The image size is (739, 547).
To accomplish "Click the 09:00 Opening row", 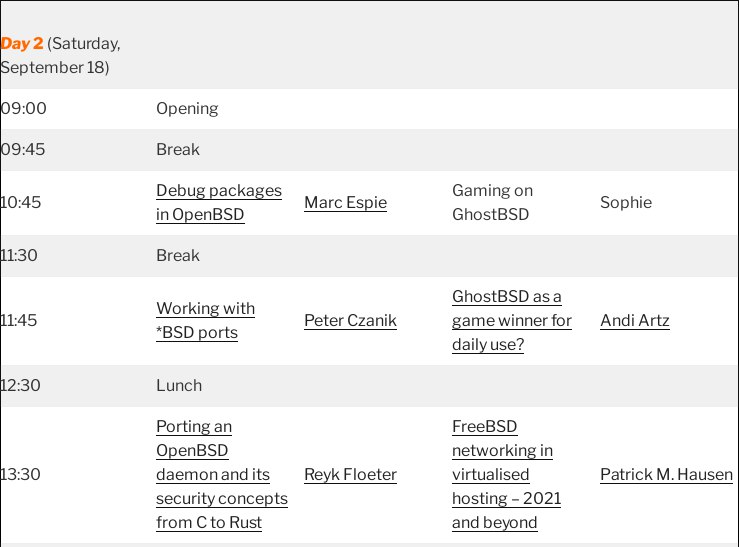I will pyautogui.click(x=370, y=109).
